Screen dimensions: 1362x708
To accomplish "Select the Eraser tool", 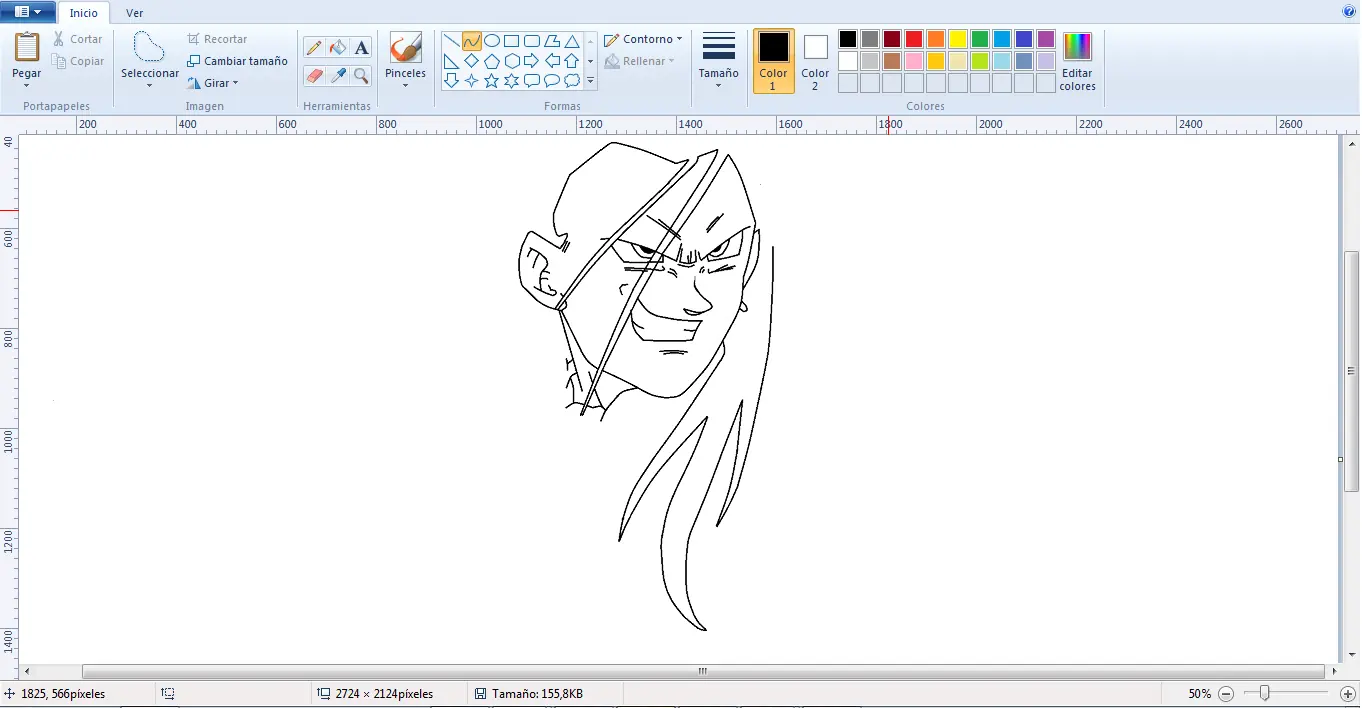I will tap(314, 75).
